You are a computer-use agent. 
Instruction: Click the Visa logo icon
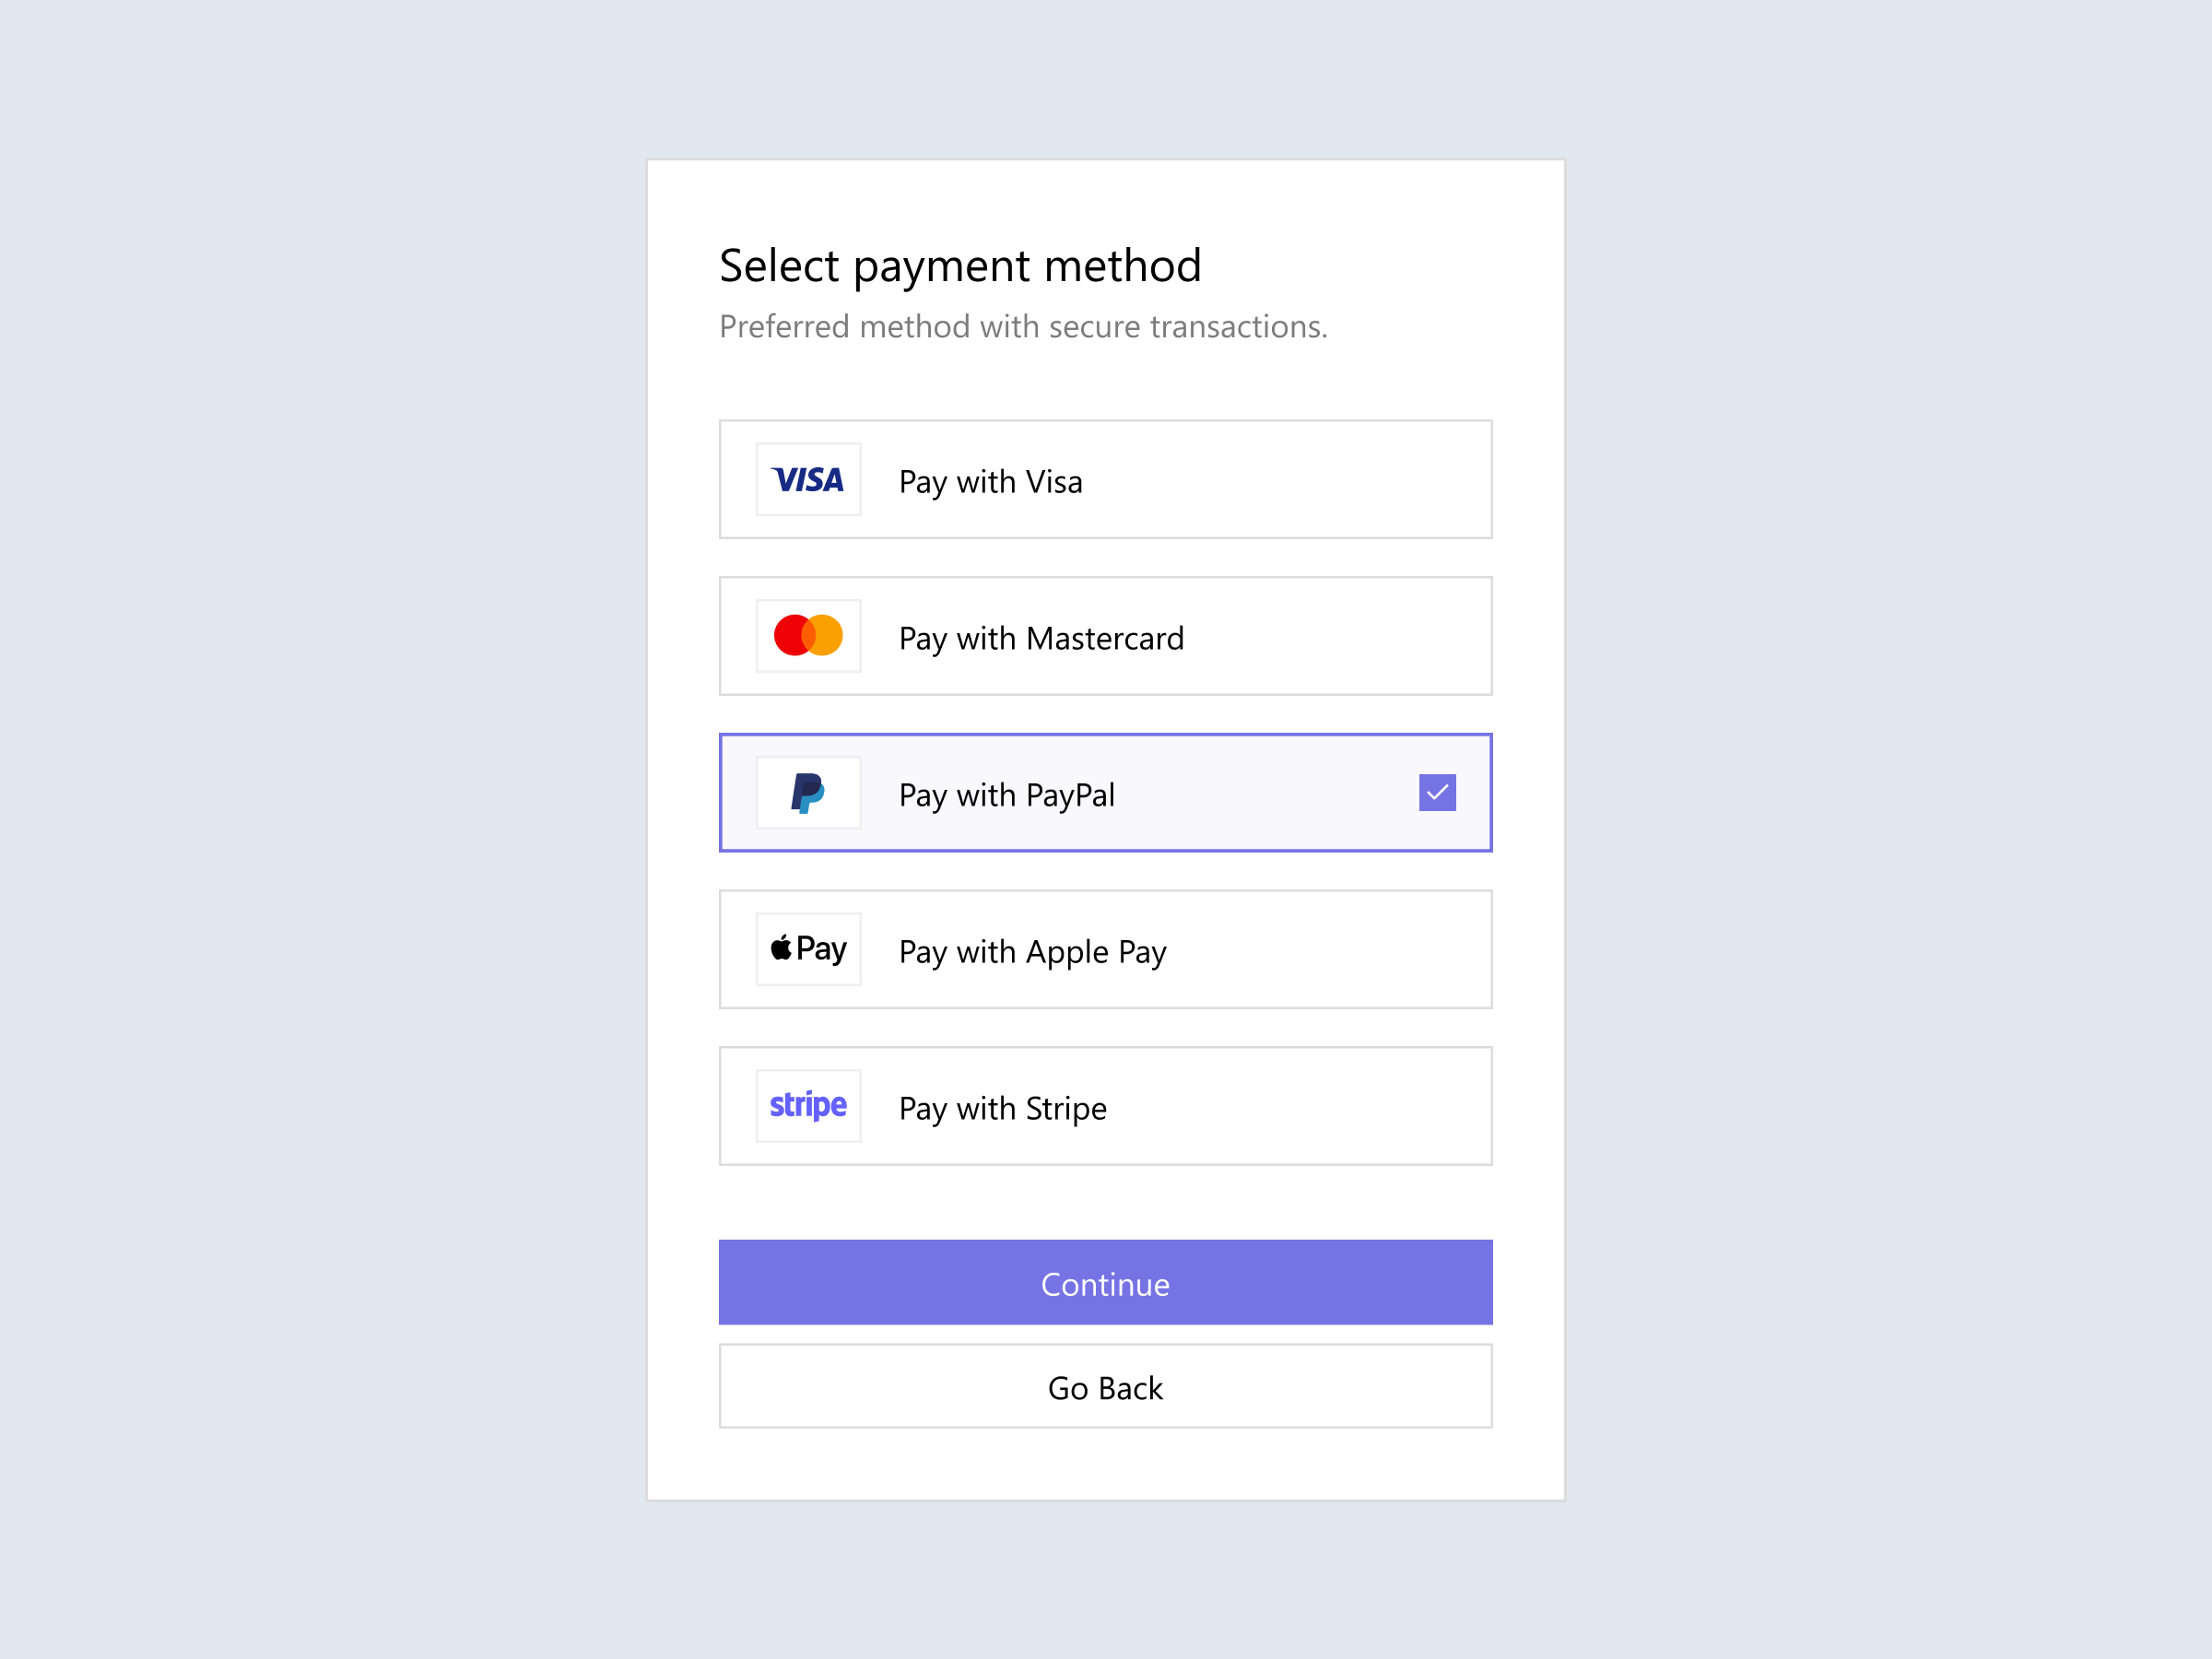click(808, 479)
